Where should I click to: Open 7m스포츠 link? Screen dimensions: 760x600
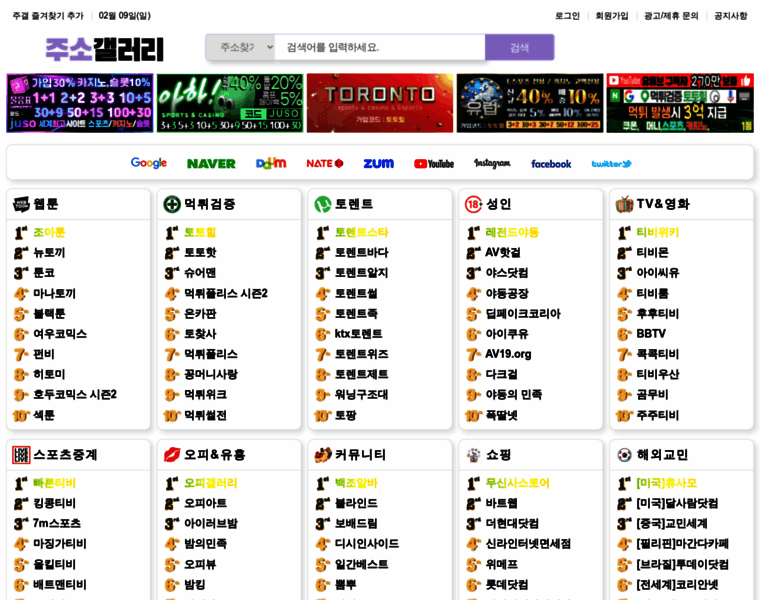(57, 523)
